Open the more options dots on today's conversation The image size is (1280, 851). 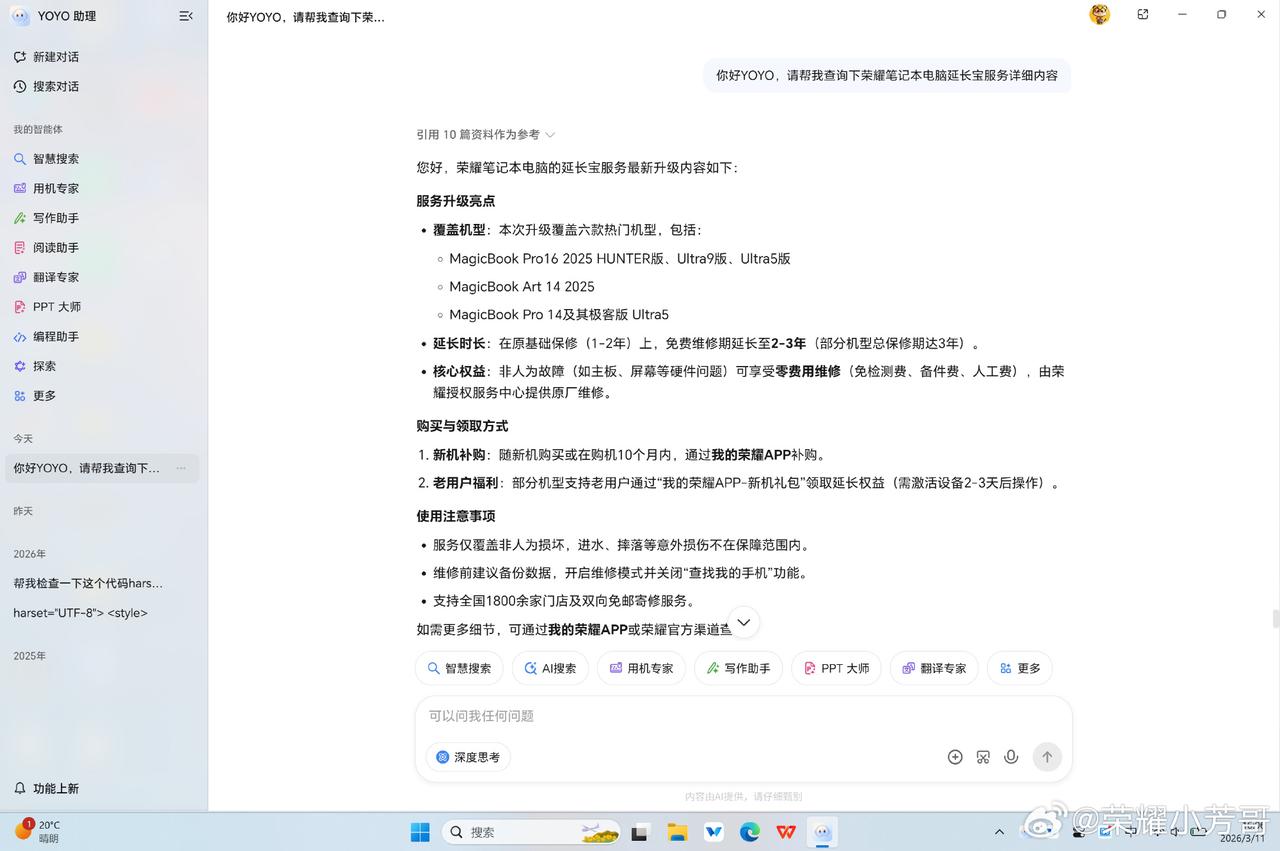tap(181, 468)
